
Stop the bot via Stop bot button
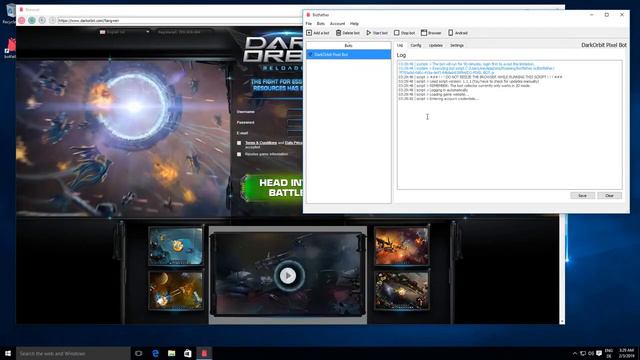(404, 33)
